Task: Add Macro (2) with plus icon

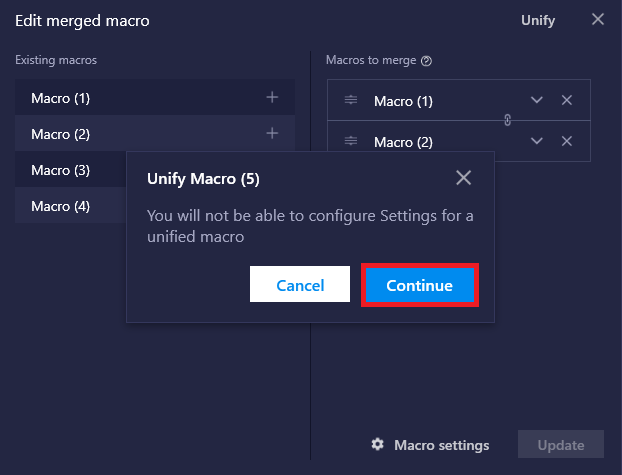Action: pos(272,133)
